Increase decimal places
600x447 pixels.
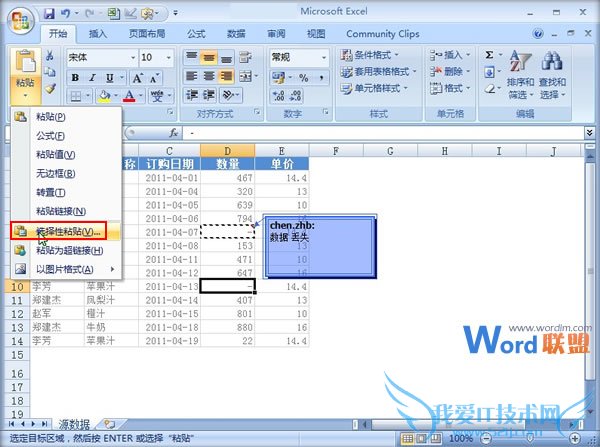click(278, 96)
